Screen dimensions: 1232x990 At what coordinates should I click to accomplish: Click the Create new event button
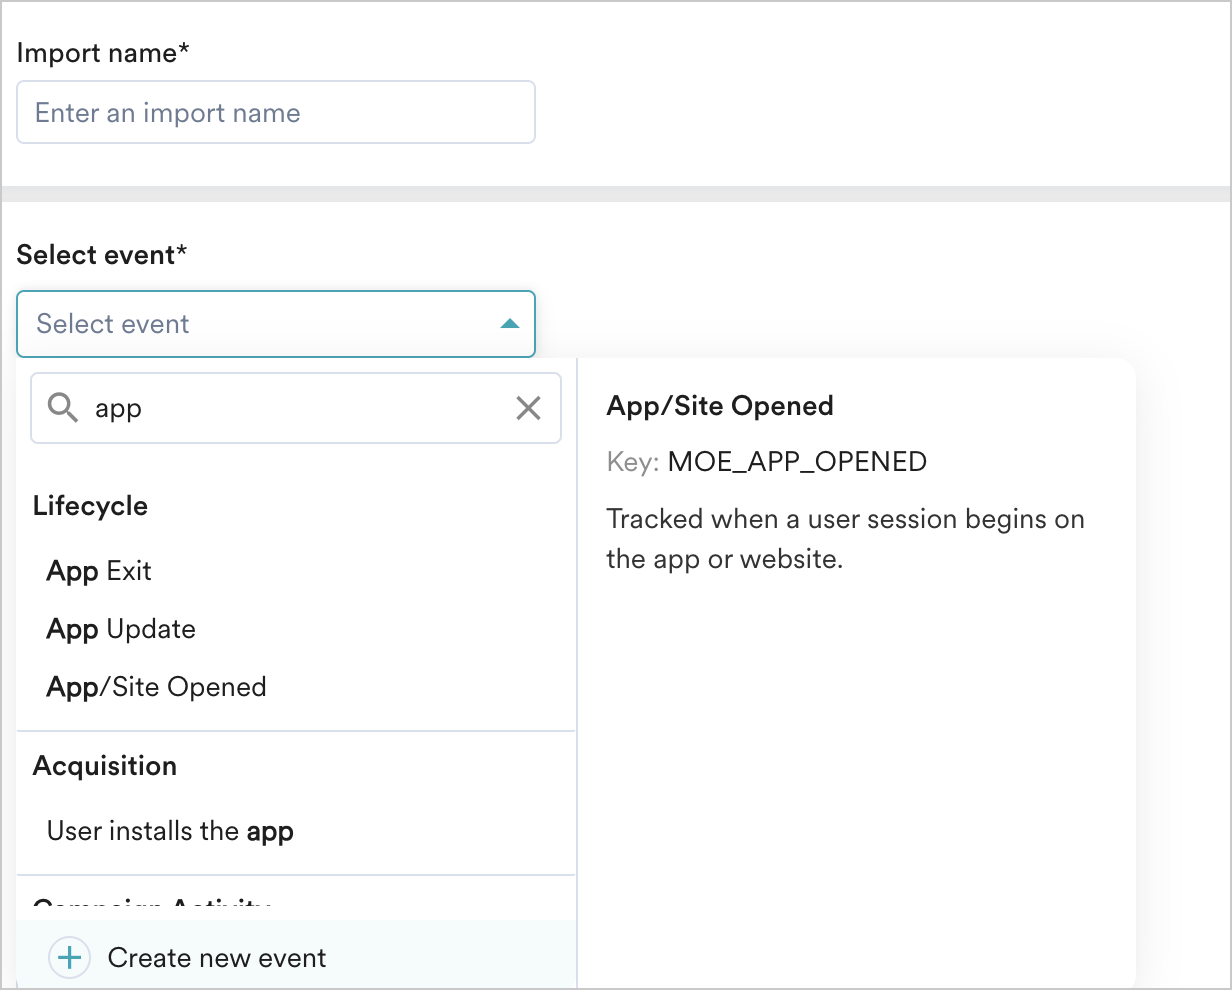coord(217,958)
